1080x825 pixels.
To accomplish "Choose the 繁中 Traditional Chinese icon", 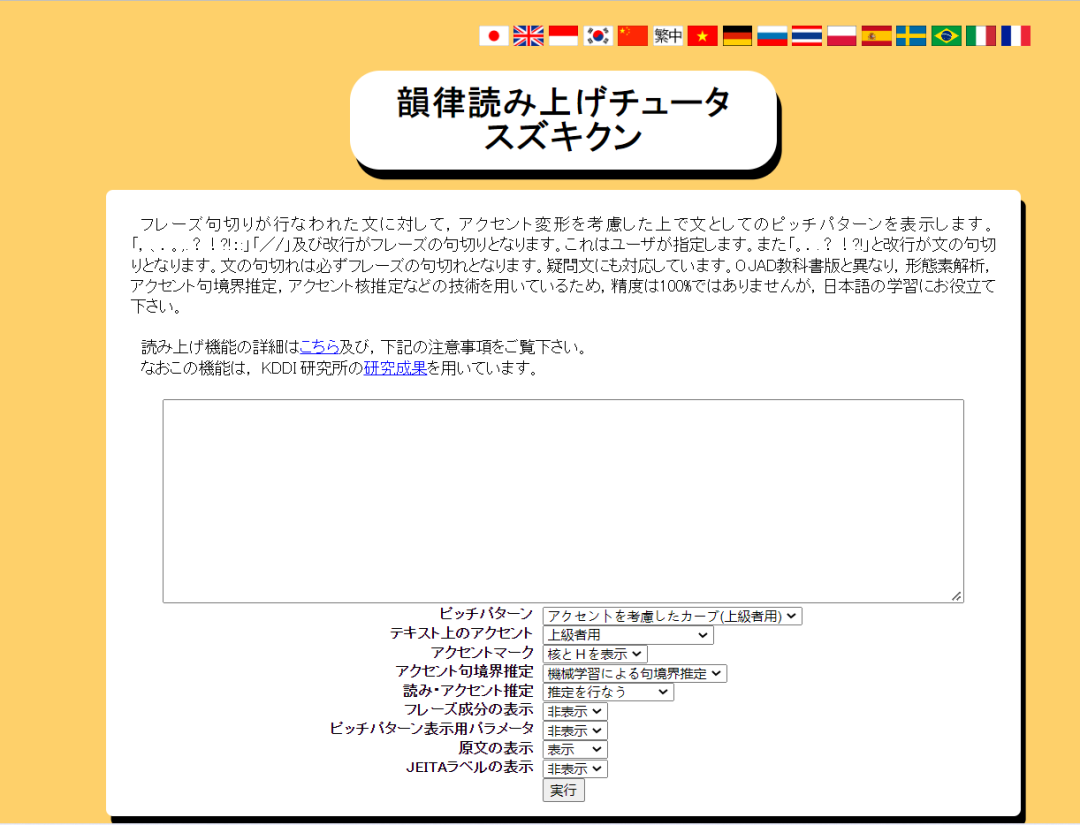I will pyautogui.click(x=667, y=36).
